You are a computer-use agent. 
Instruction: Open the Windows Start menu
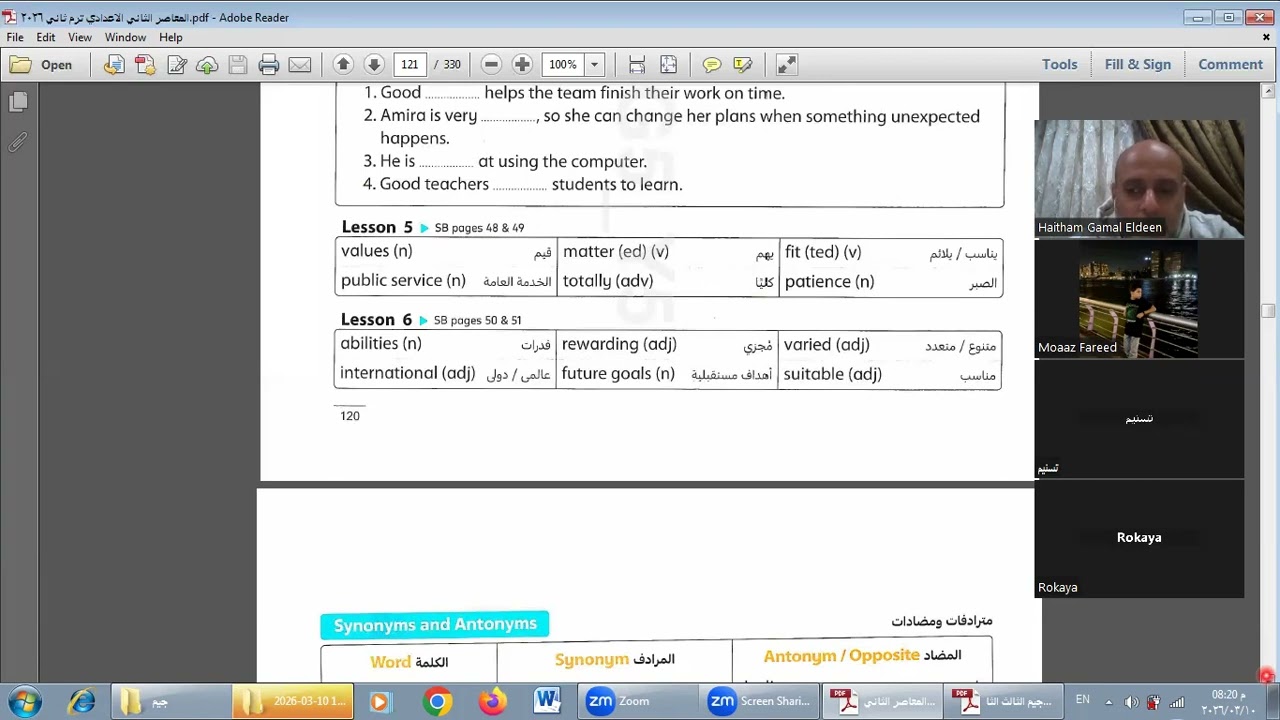25,702
